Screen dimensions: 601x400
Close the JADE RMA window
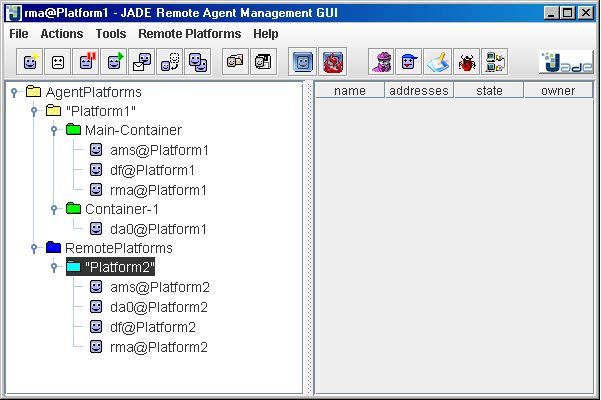(x=585, y=13)
